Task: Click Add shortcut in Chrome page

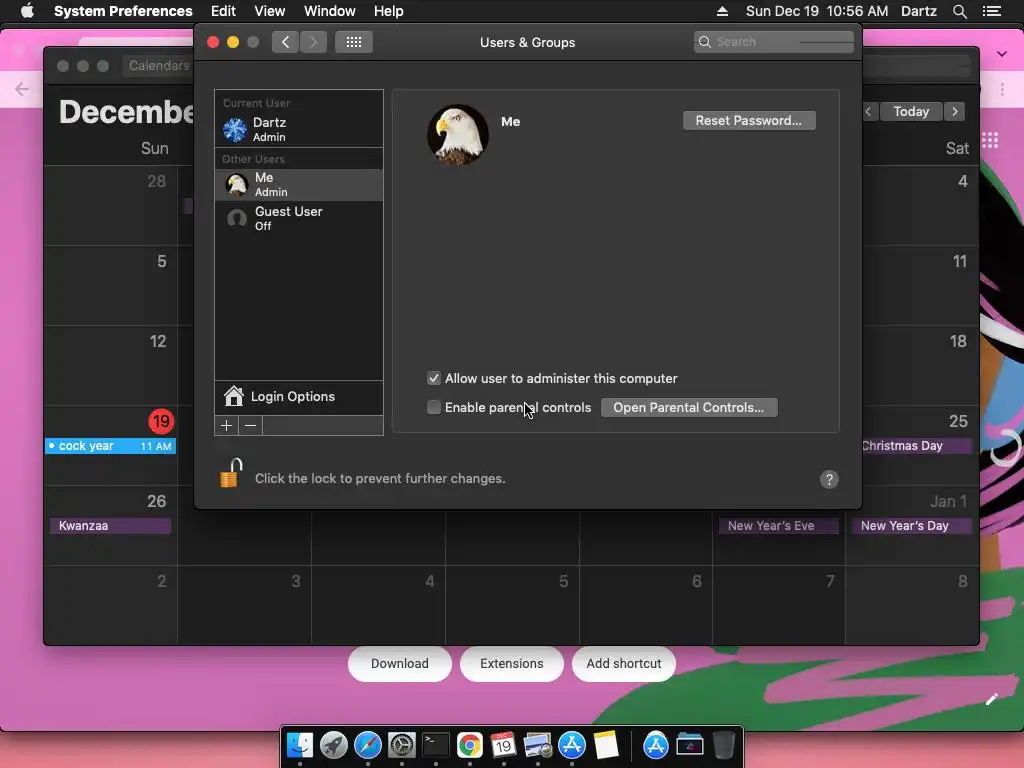Action: point(624,664)
